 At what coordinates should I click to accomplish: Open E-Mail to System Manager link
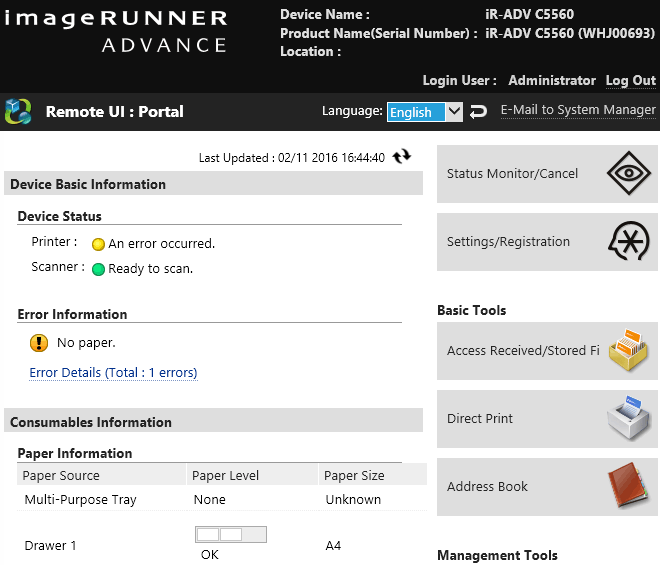[578, 110]
